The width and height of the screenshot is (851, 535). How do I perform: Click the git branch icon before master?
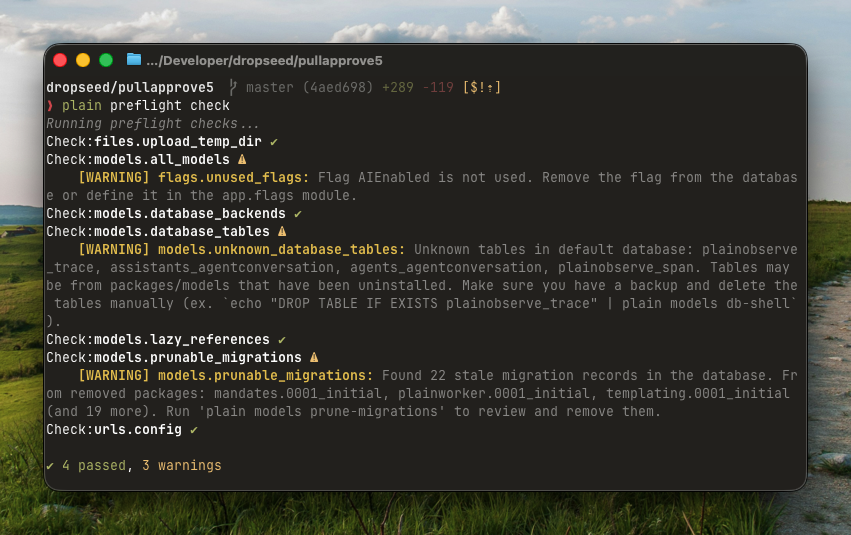233,88
